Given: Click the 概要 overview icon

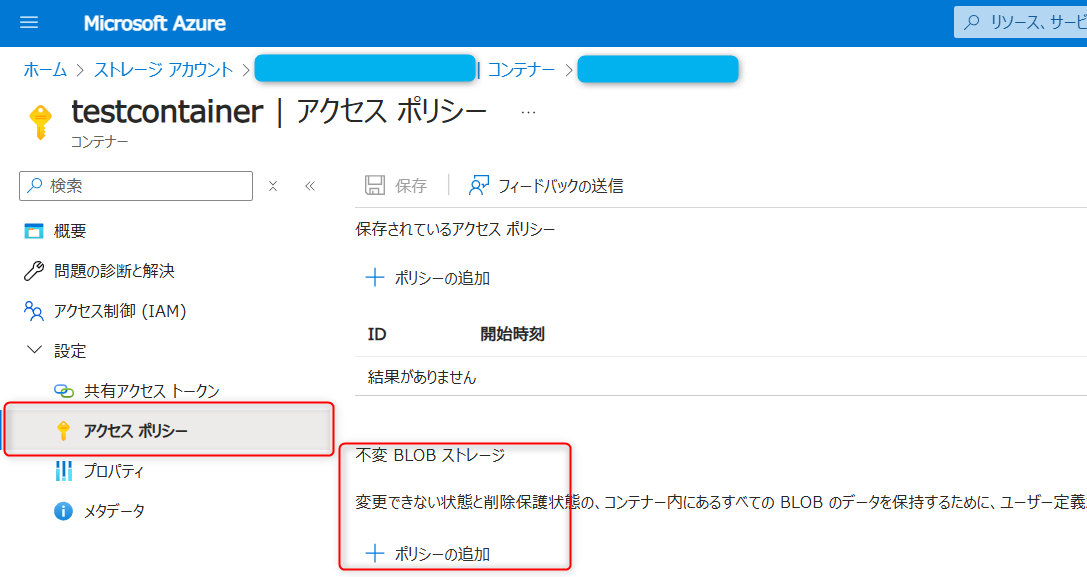Looking at the screenshot, I should (34, 231).
